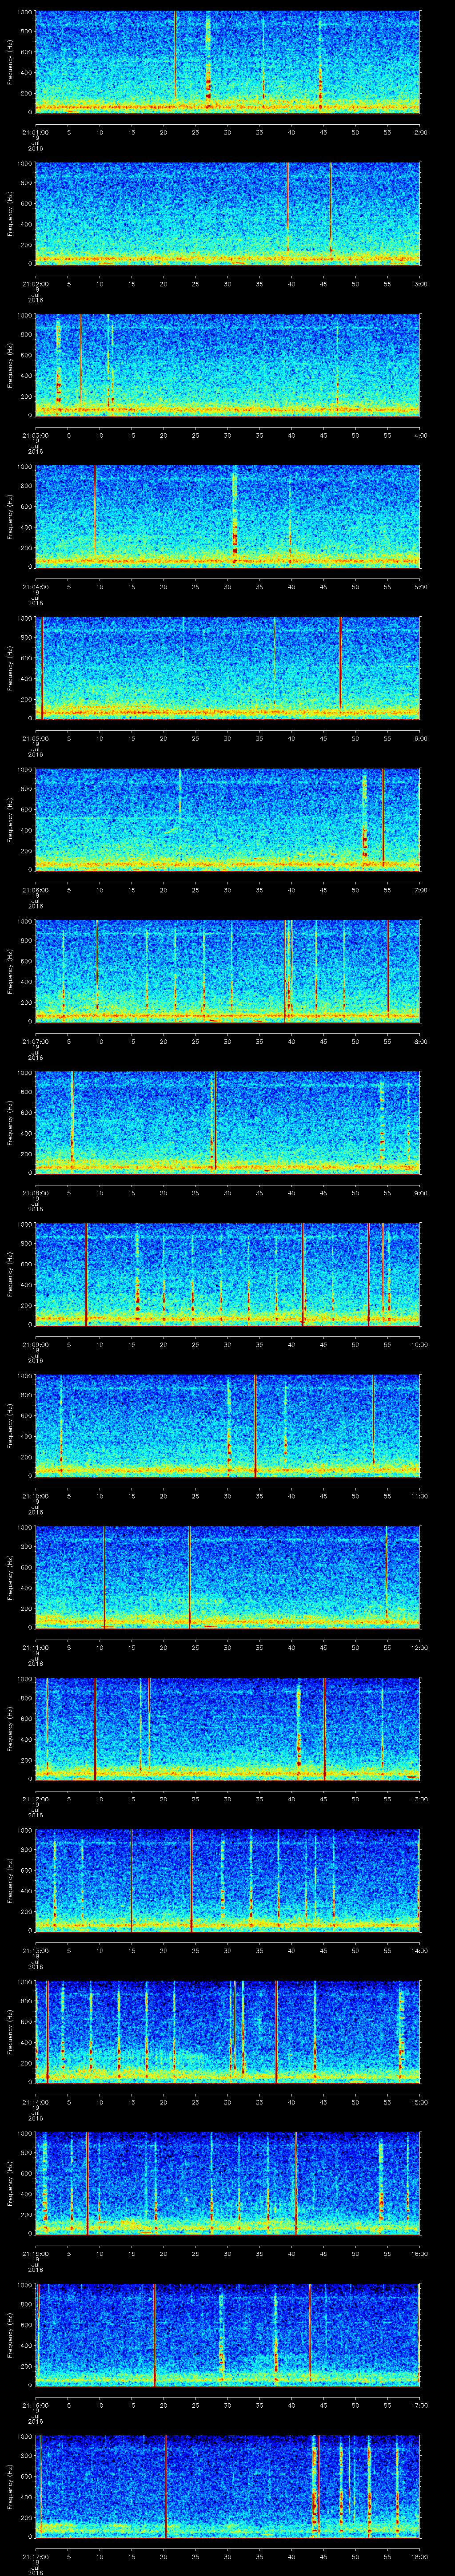Select the spectrogram plot starting at 21:07:00

227,970
